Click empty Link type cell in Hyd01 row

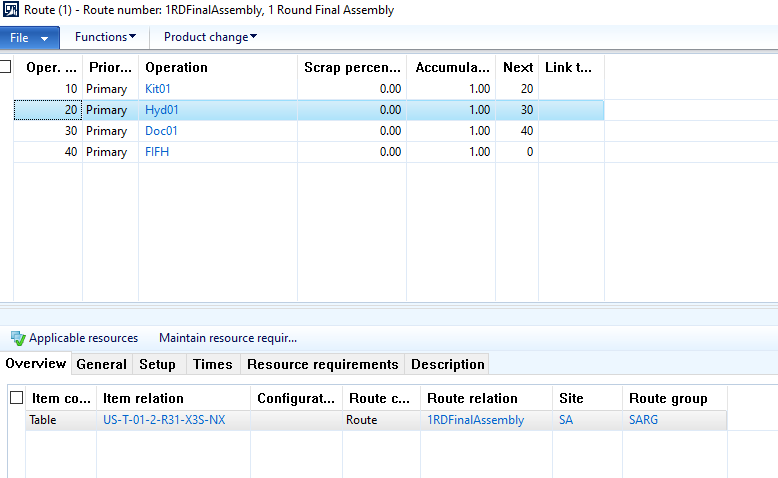[571, 110]
